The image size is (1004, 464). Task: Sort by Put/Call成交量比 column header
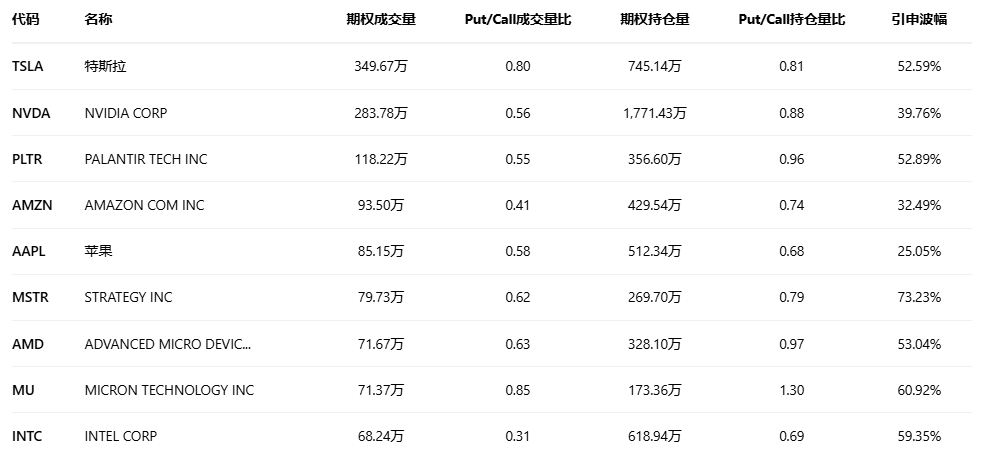(518, 20)
